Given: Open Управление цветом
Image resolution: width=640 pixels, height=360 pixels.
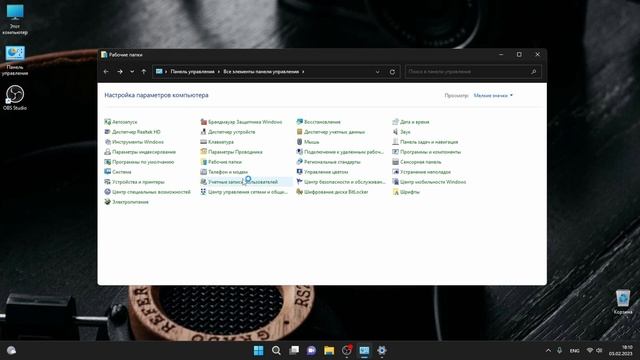Looking at the screenshot, I should 322,172.
